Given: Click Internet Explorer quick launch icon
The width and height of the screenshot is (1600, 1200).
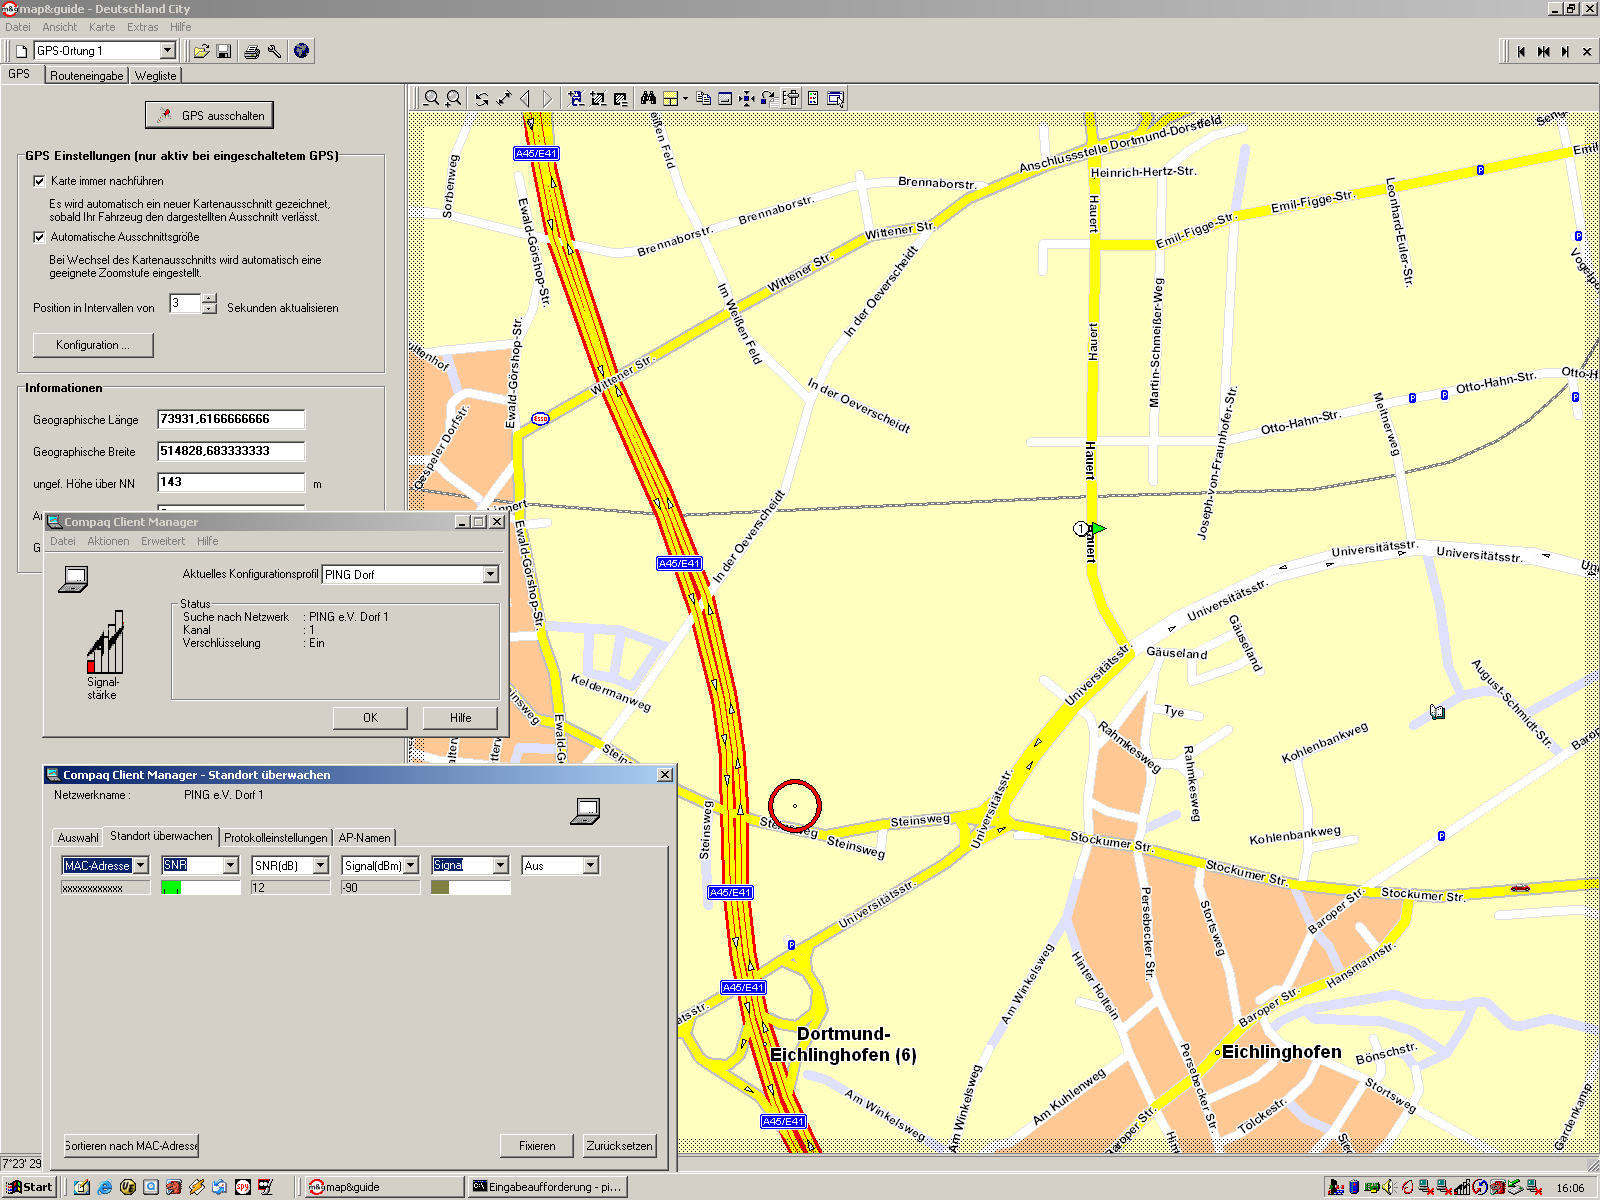Looking at the screenshot, I should (x=105, y=1187).
